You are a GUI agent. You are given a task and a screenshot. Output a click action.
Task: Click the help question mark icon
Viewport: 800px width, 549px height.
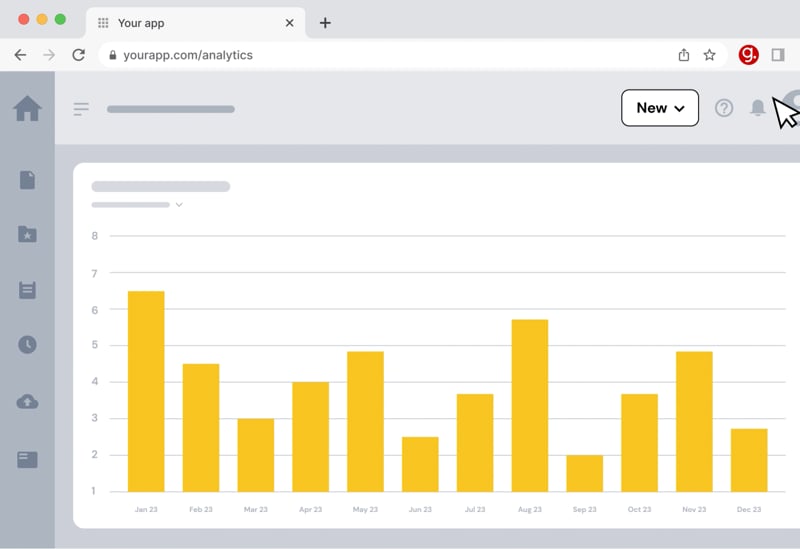tap(724, 108)
